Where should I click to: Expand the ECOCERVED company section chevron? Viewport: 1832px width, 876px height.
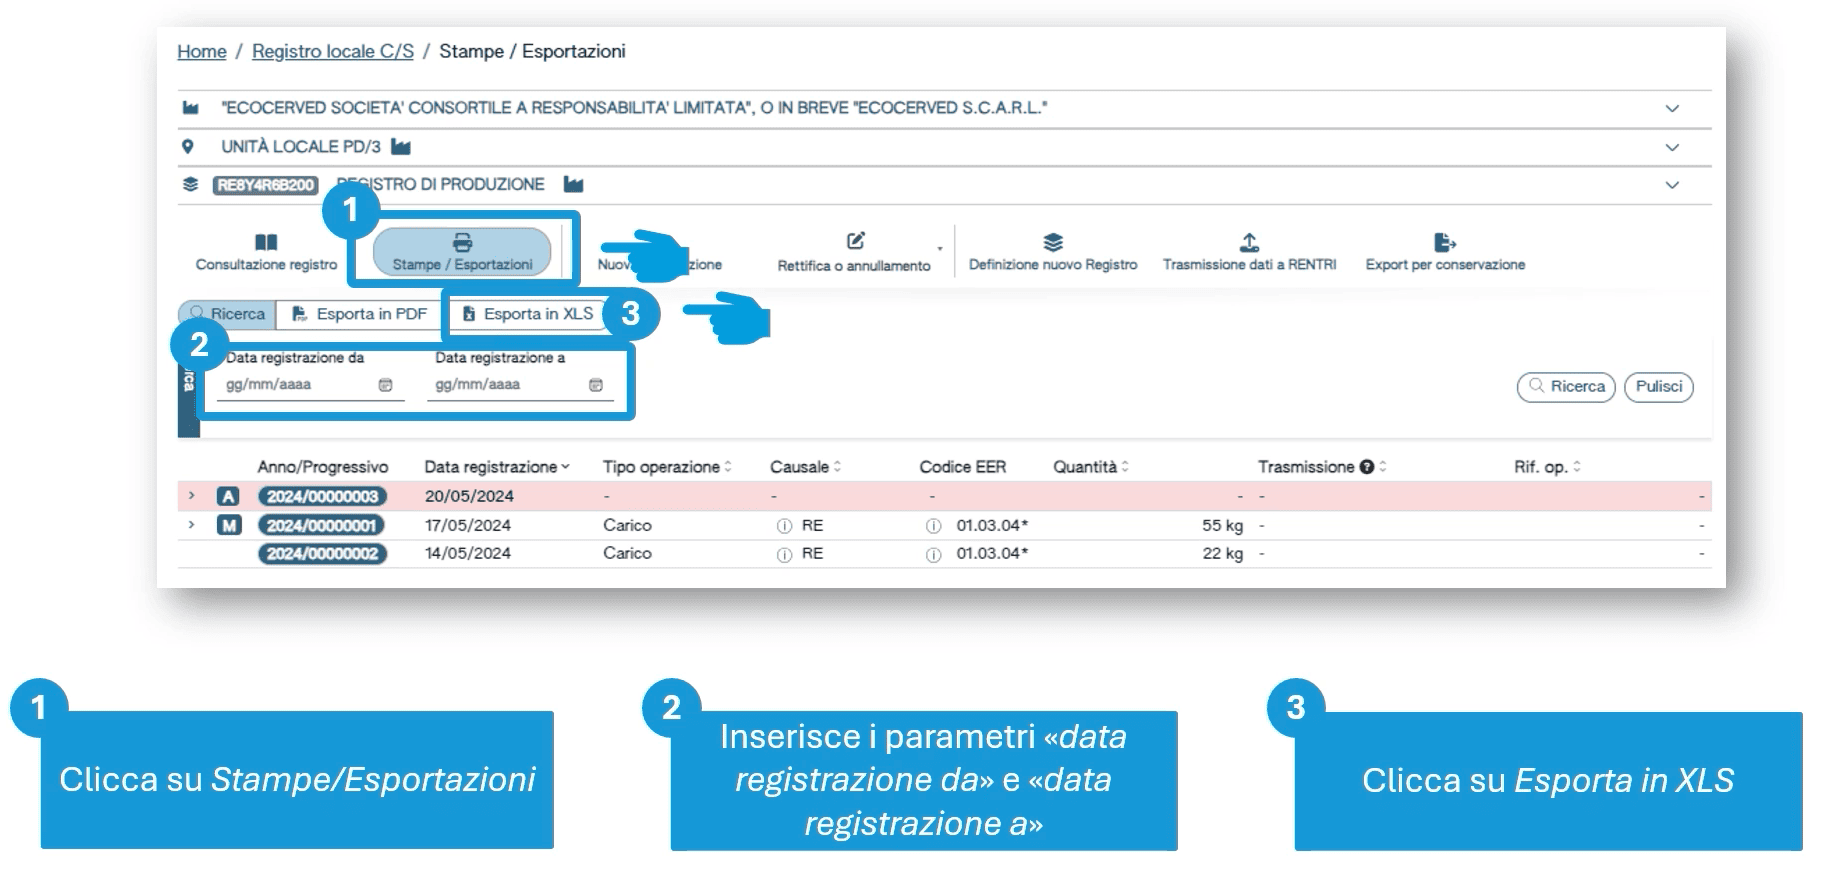coord(1671,108)
